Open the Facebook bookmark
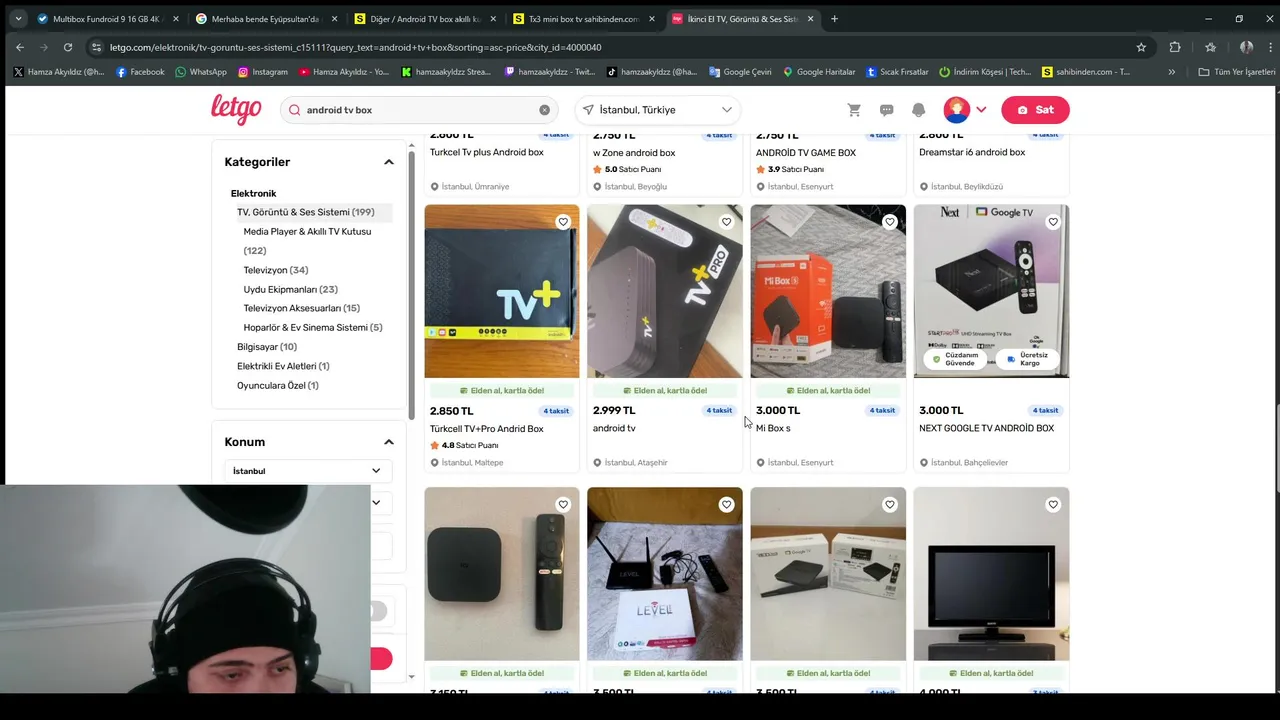The image size is (1280, 720). coord(140,72)
